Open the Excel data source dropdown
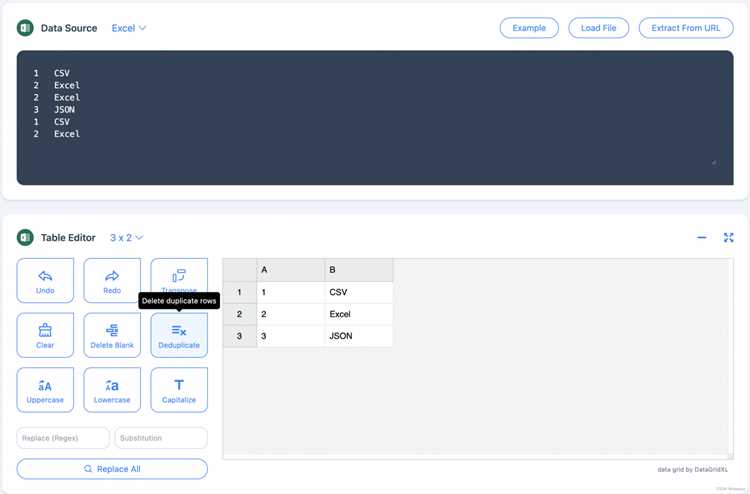Image resolution: width=750 pixels, height=494 pixels. pyautogui.click(x=128, y=28)
